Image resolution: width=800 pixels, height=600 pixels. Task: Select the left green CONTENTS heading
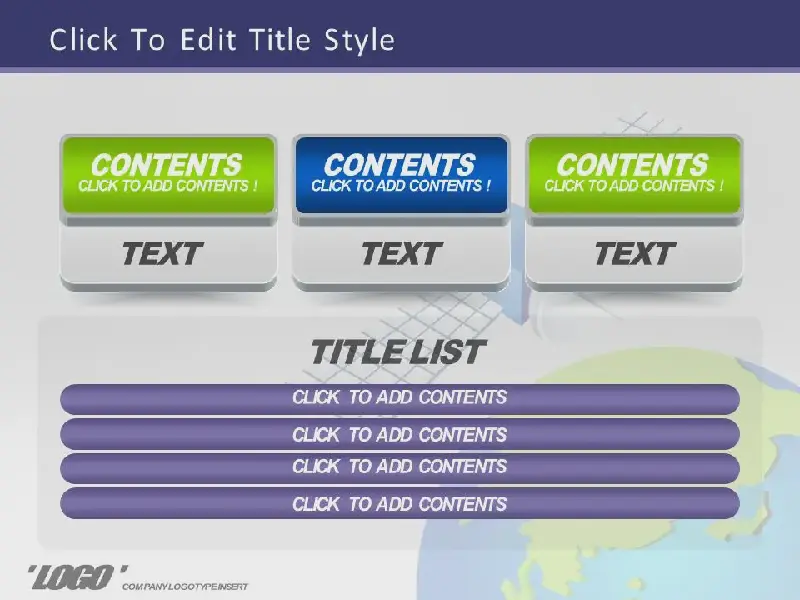[167, 164]
